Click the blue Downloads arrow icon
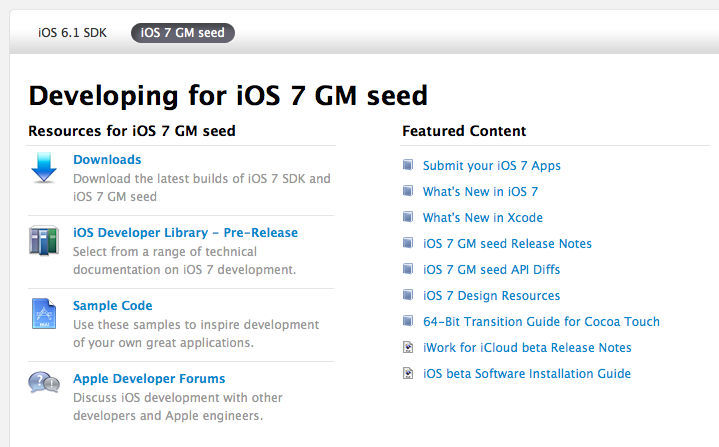The image size is (719, 447). tap(44, 168)
